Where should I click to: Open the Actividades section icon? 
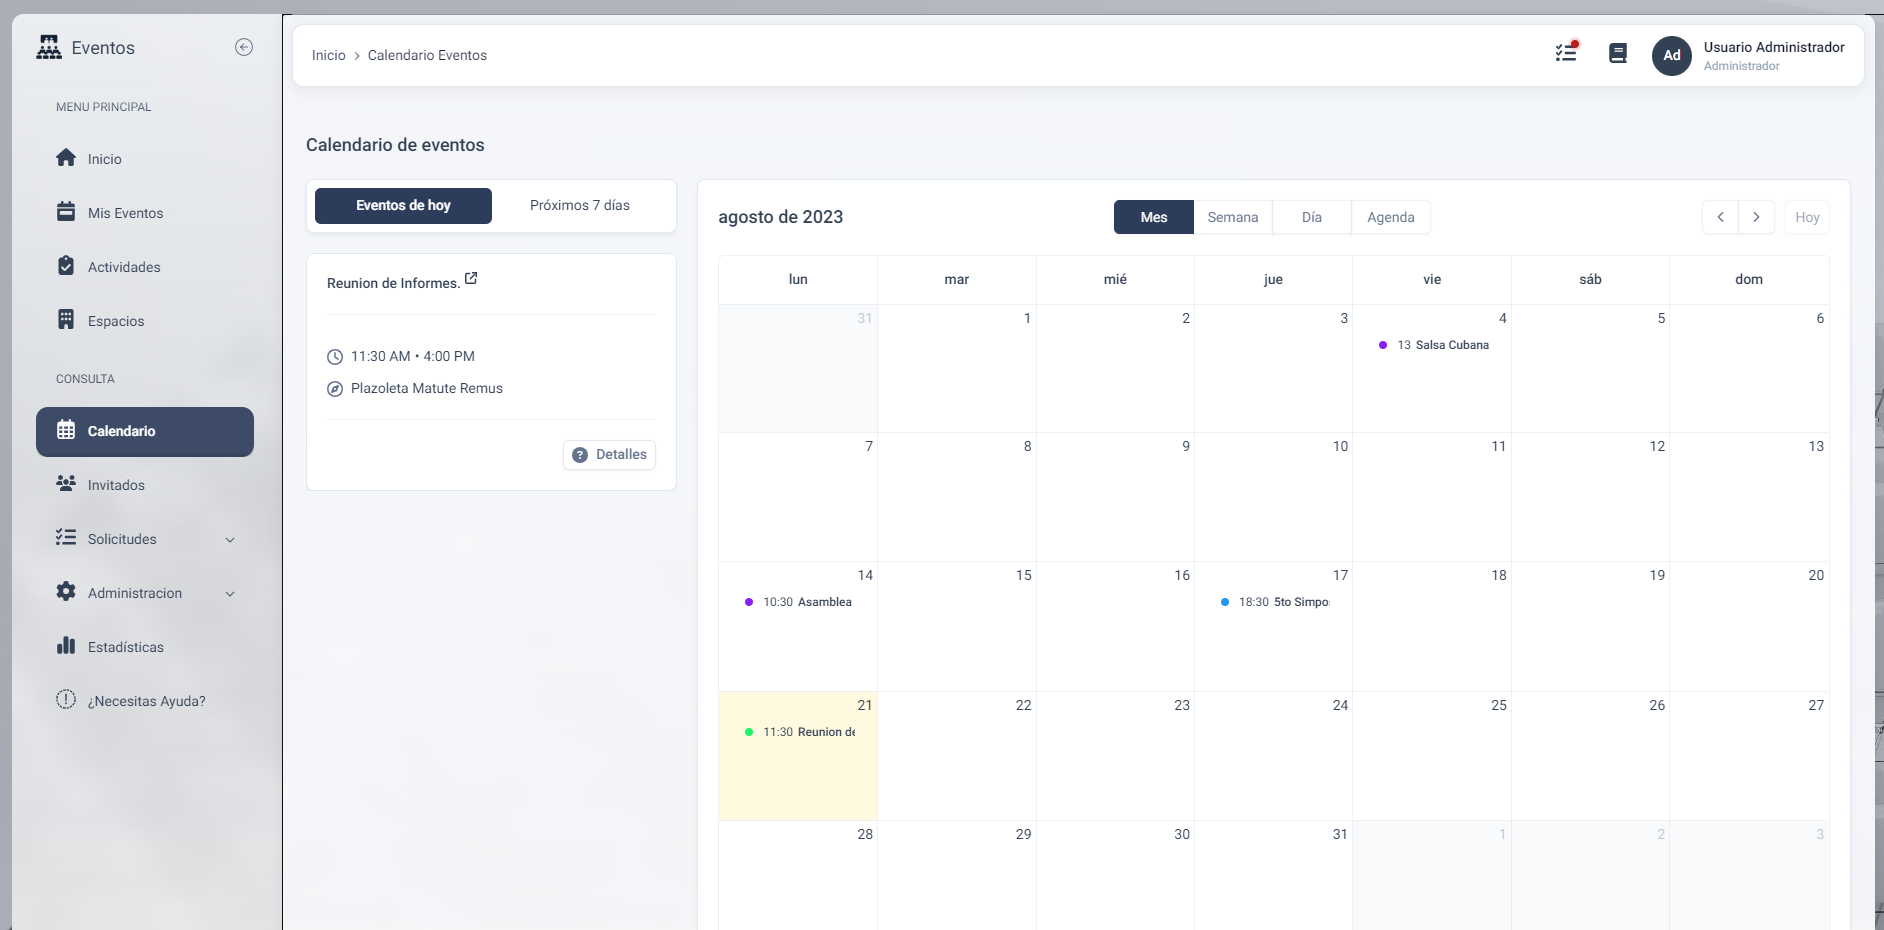tap(65, 266)
